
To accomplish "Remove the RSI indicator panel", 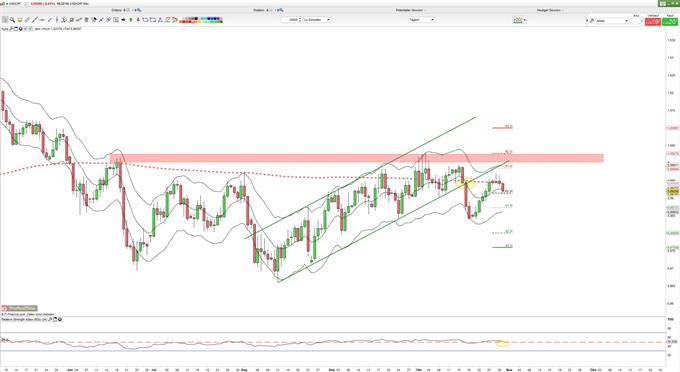I will 60,319.
